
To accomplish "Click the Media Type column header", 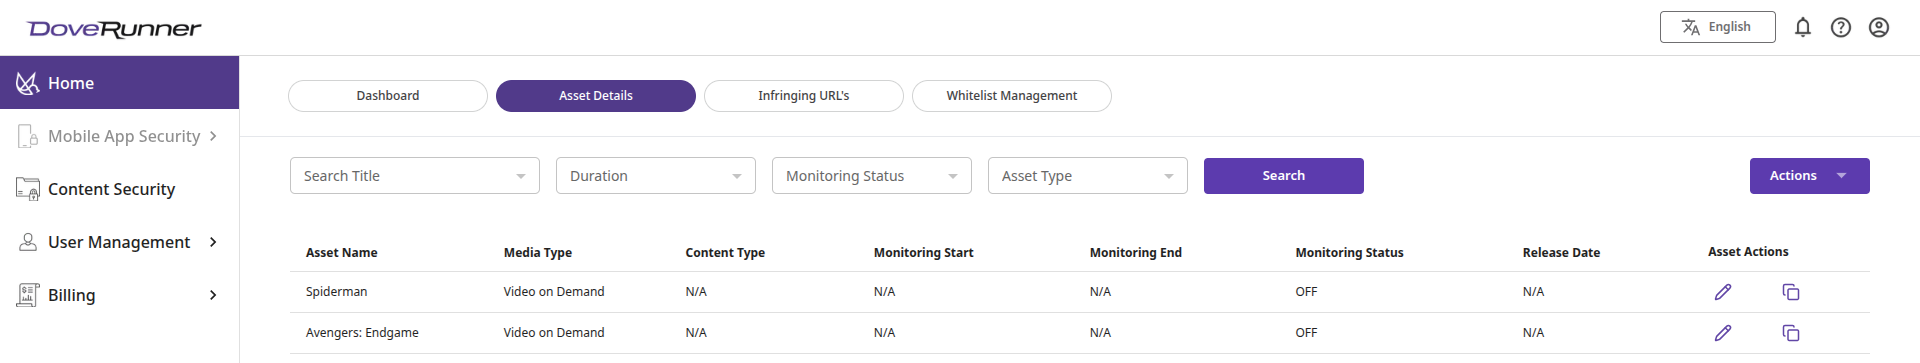I will pos(538,253).
